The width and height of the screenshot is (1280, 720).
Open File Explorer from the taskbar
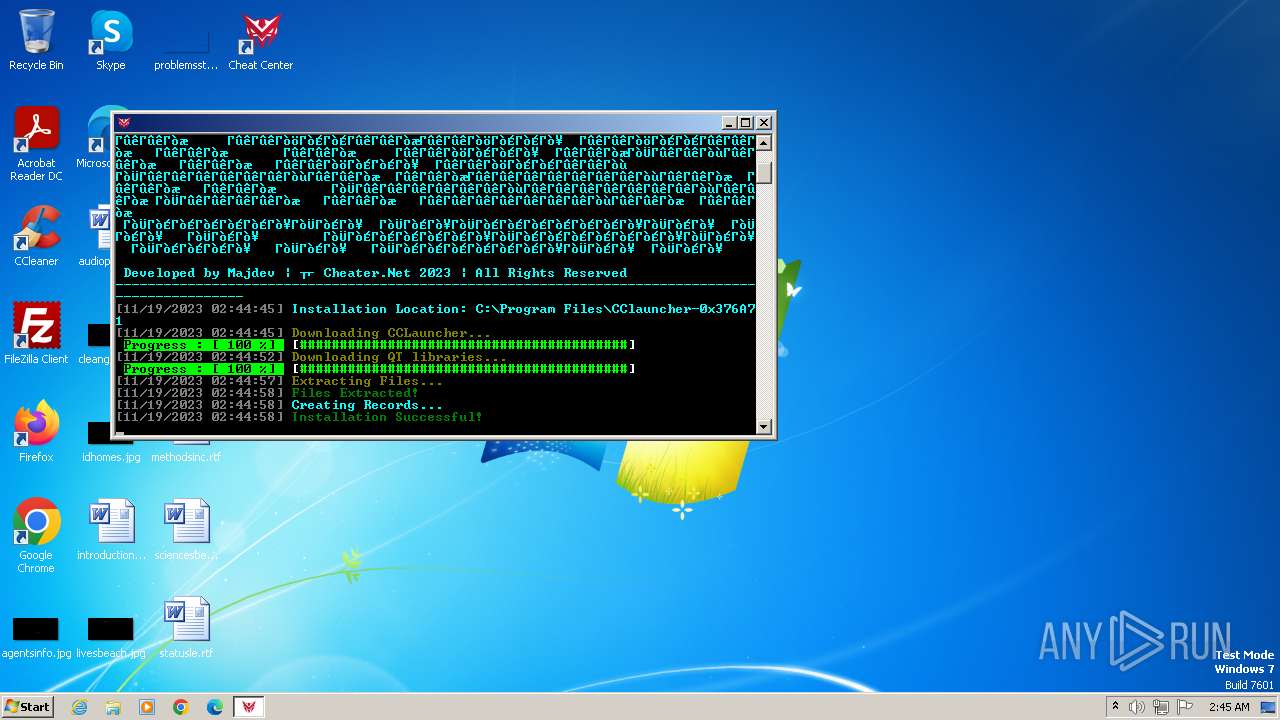113,707
